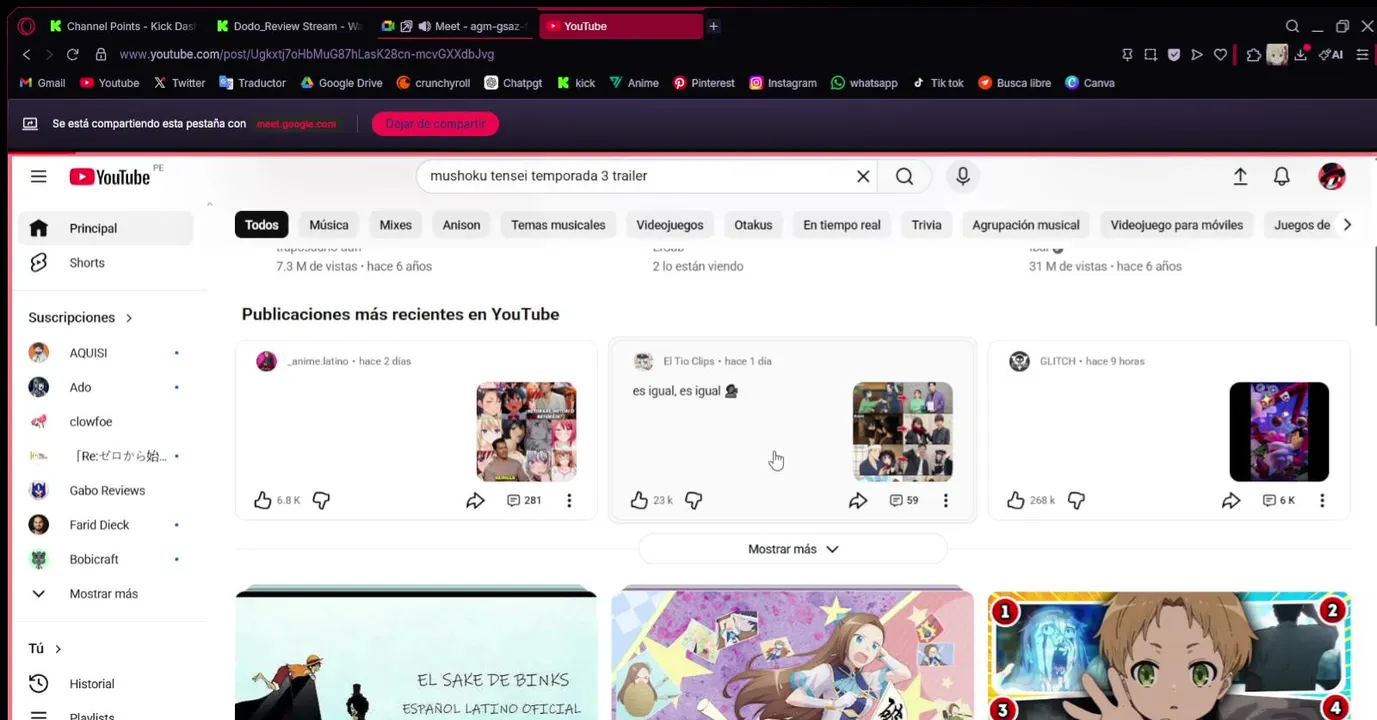The height and width of the screenshot is (720, 1377).
Task: Share the GLITCH post
Action: tap(1231, 500)
